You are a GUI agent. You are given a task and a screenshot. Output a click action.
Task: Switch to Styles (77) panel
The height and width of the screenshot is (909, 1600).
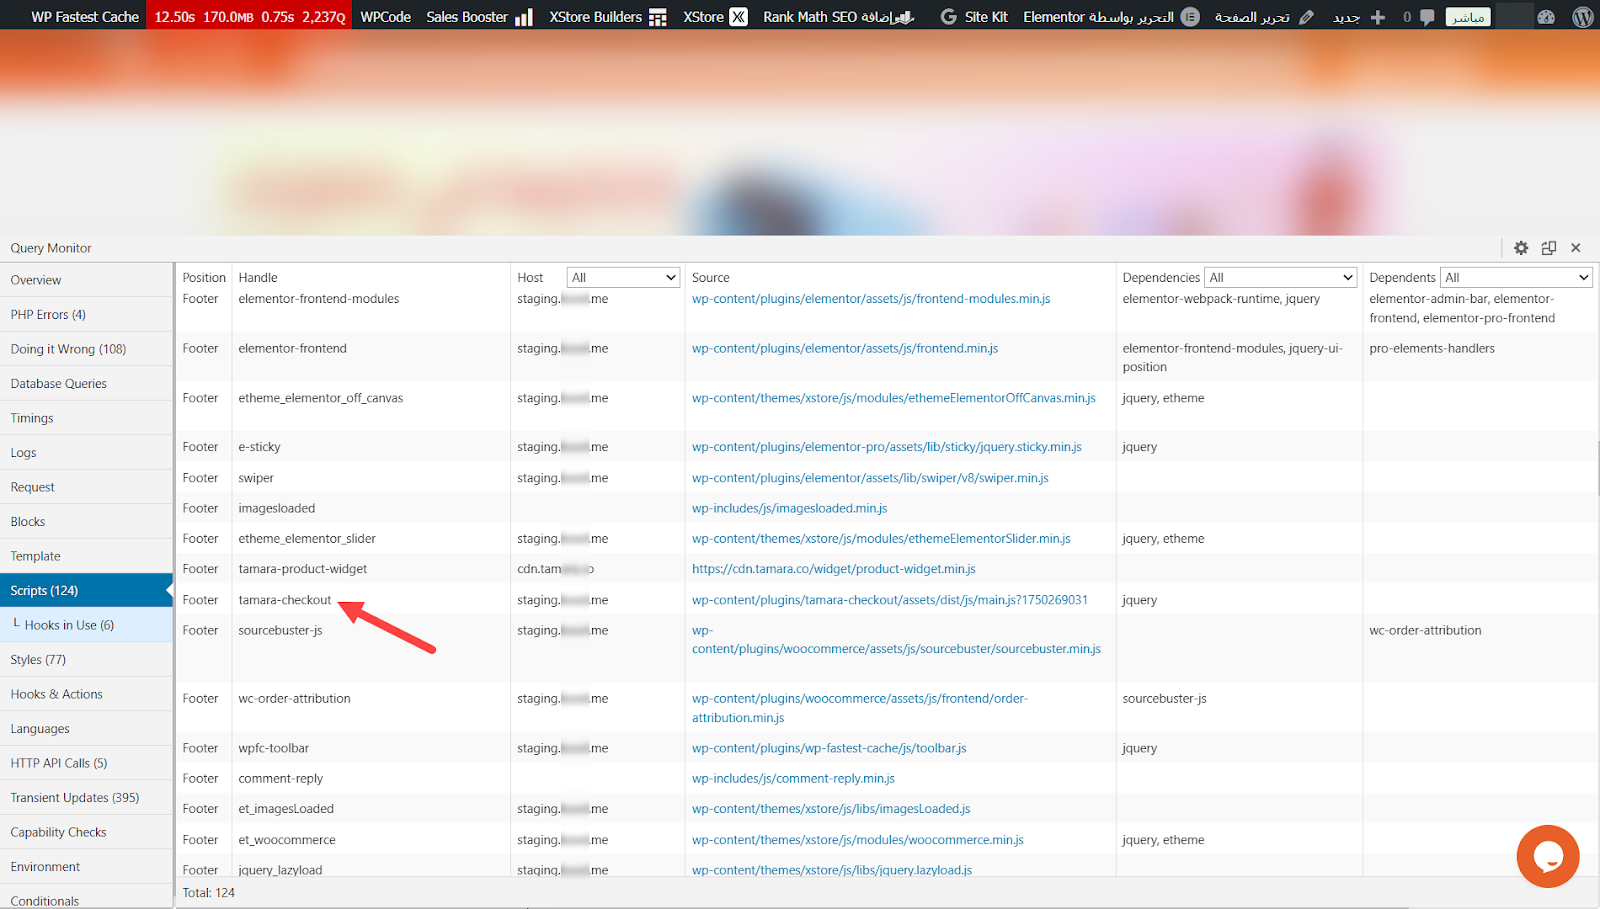point(38,659)
